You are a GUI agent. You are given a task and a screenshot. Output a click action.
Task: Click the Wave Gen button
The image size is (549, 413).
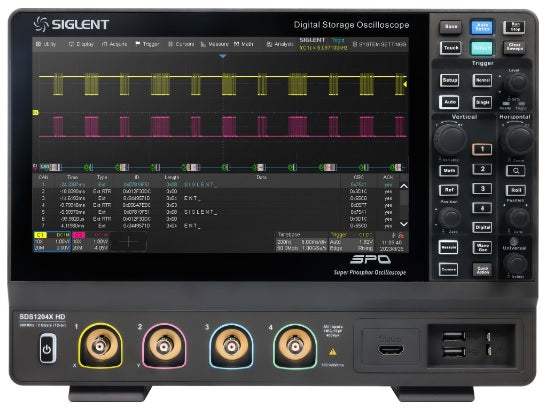coord(482,247)
